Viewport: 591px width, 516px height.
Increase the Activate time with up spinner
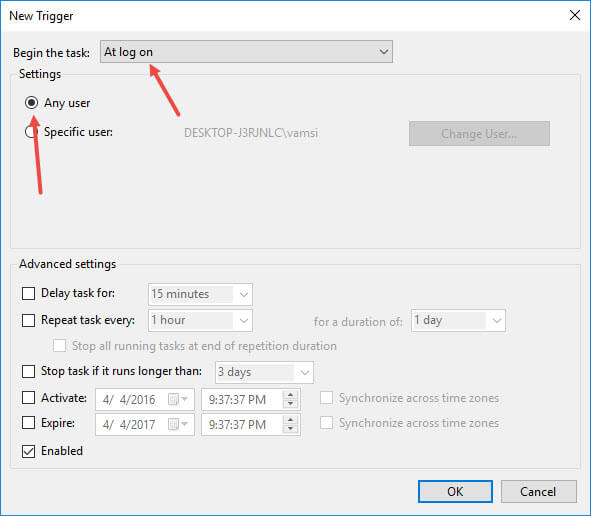pos(290,395)
